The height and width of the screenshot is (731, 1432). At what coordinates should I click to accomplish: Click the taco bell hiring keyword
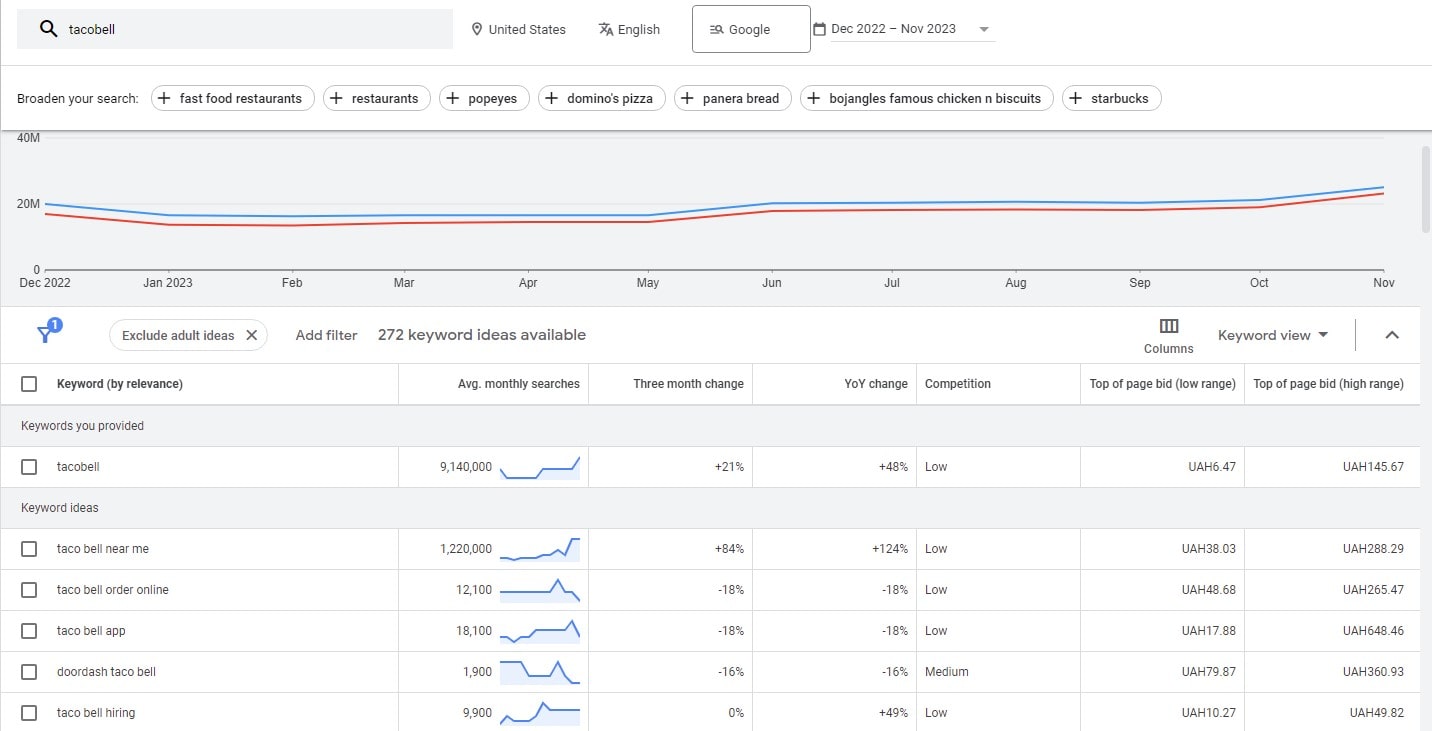[x=96, y=713]
